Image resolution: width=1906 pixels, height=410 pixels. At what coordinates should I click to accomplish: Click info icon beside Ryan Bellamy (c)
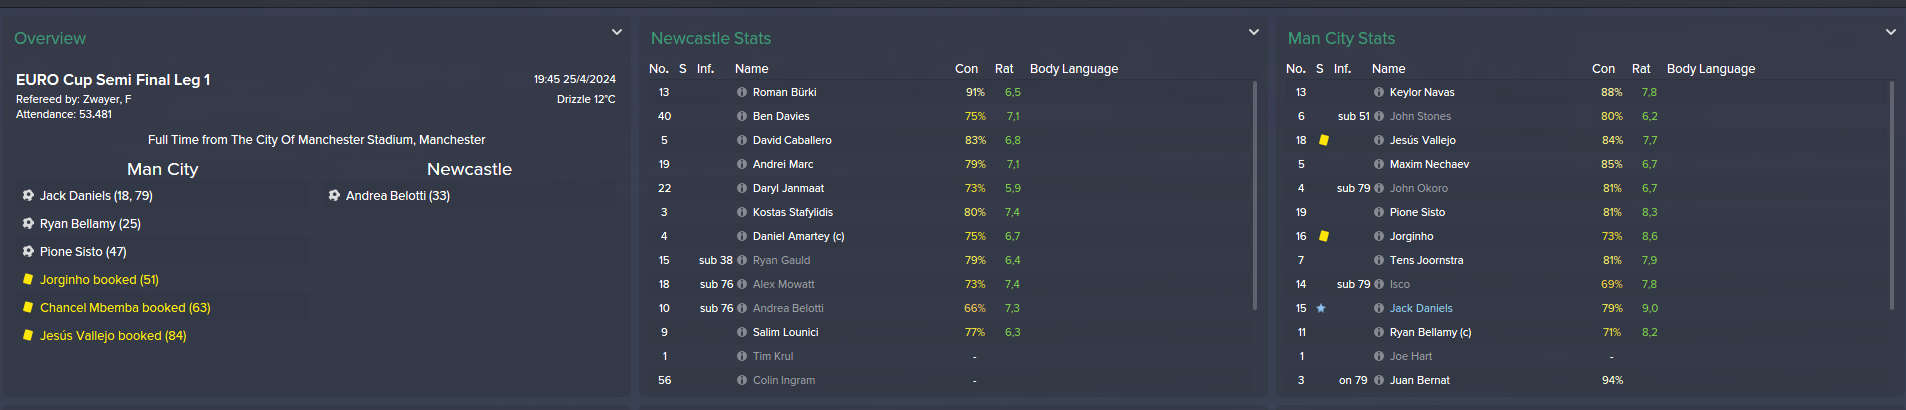coord(1379,332)
